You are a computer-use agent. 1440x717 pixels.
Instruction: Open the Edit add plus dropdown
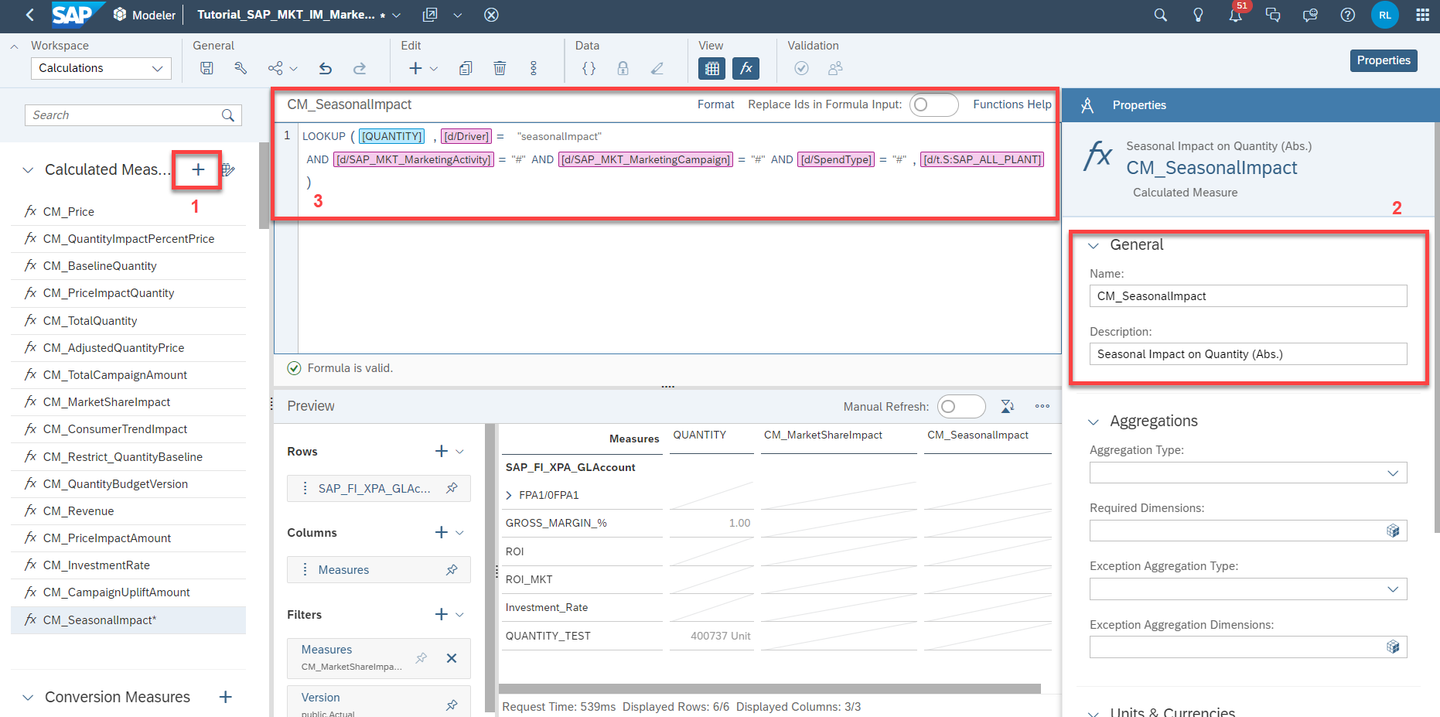coord(424,68)
